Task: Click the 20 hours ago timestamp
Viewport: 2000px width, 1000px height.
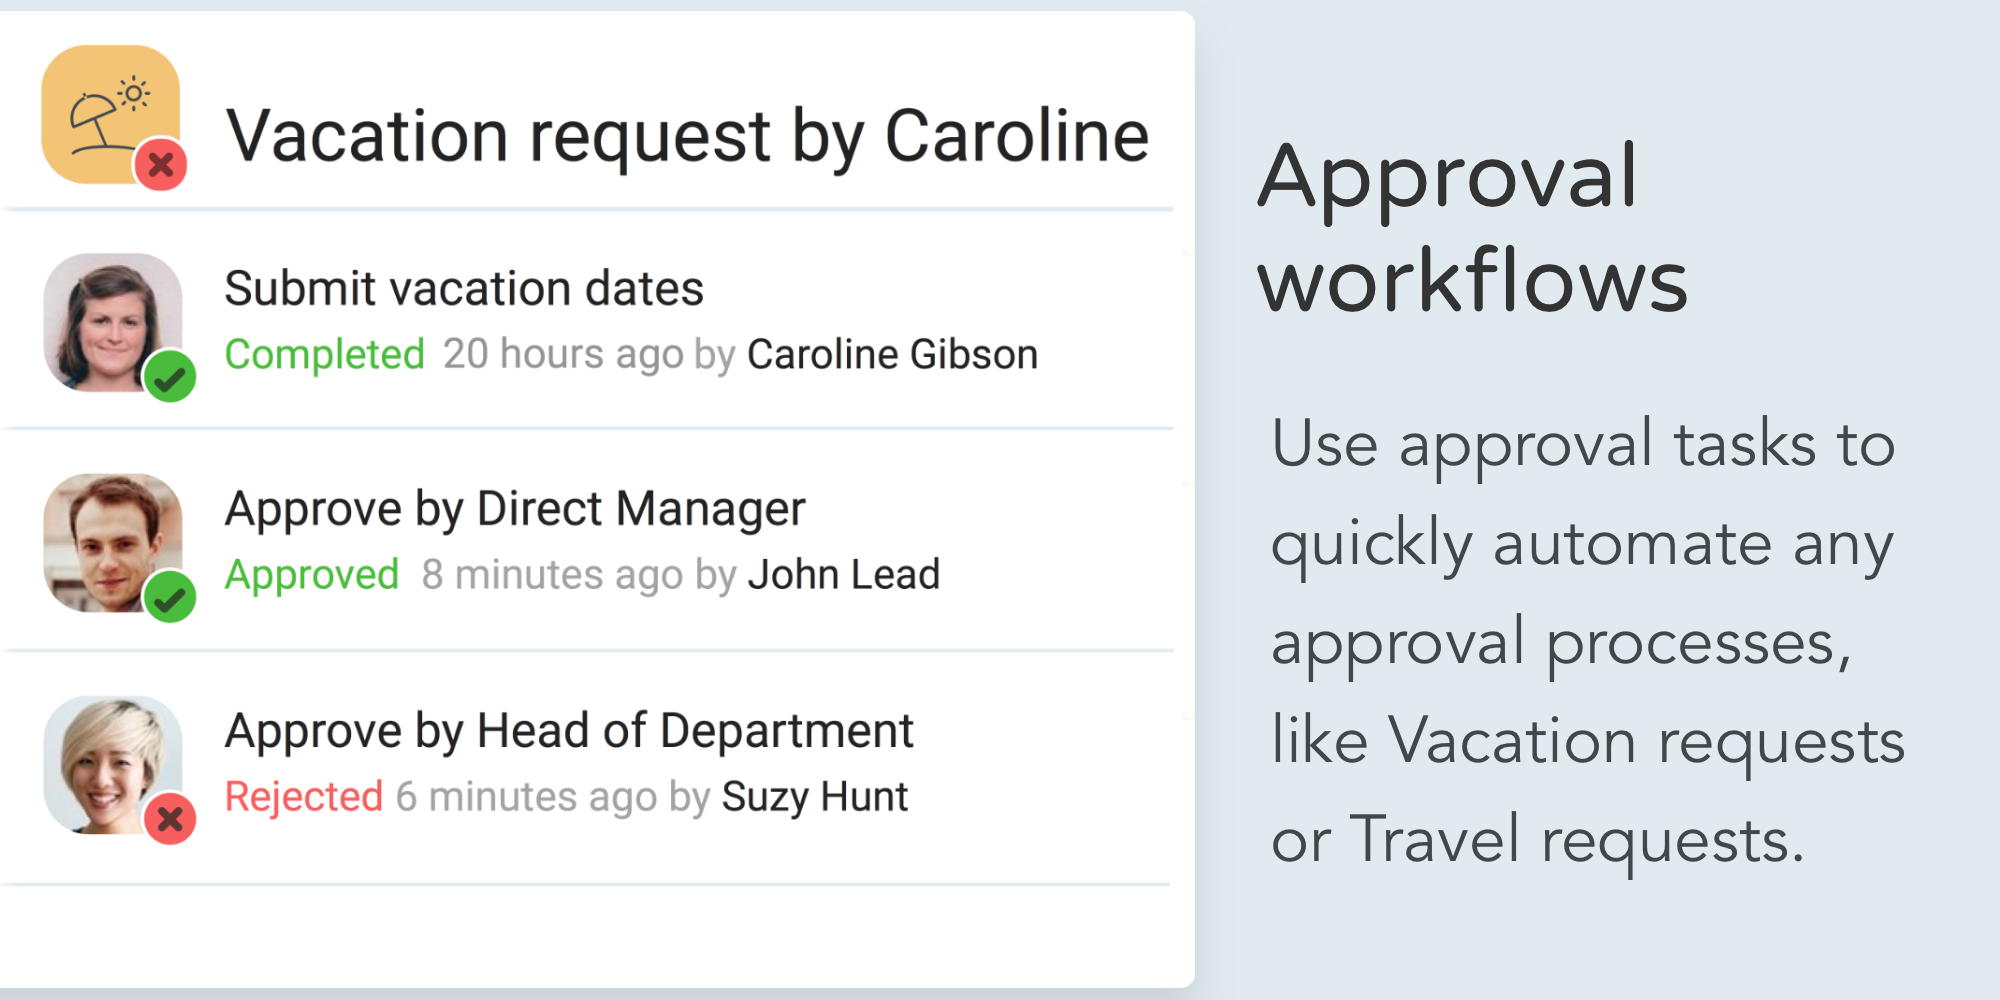Action: pyautogui.click(x=563, y=355)
